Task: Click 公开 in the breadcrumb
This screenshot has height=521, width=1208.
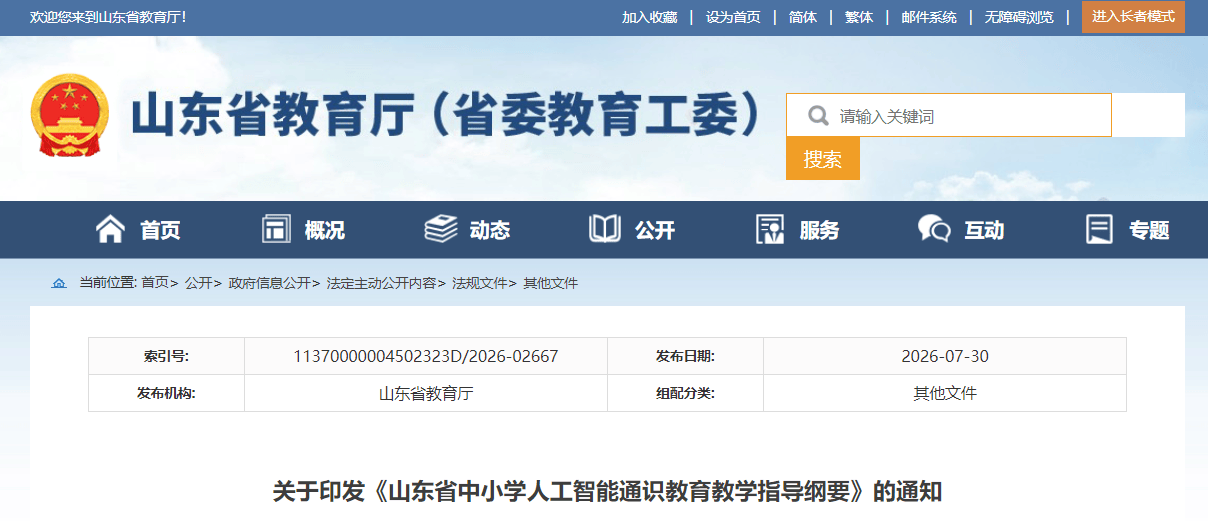Action: click(199, 283)
